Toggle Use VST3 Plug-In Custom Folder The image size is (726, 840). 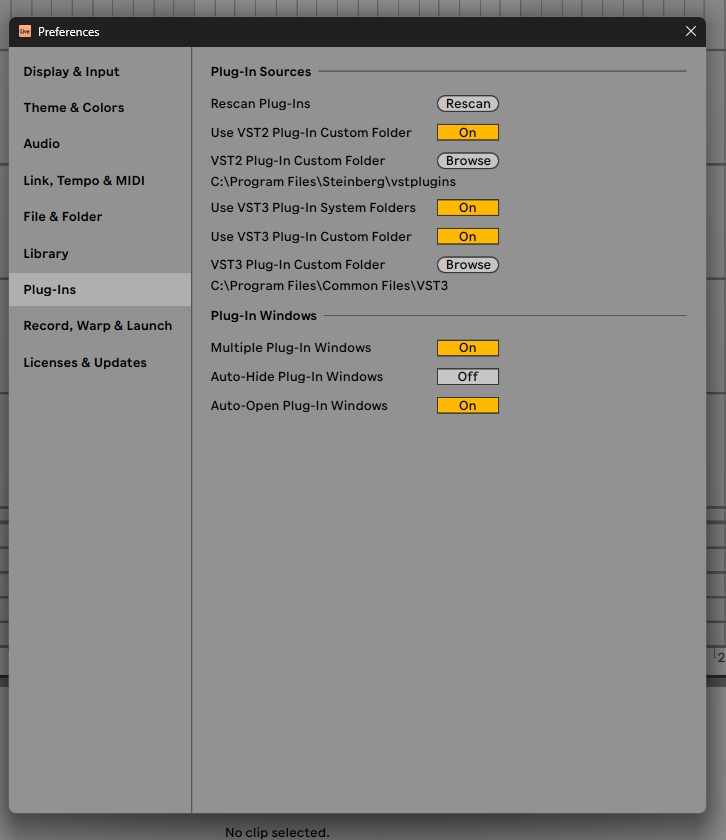468,236
